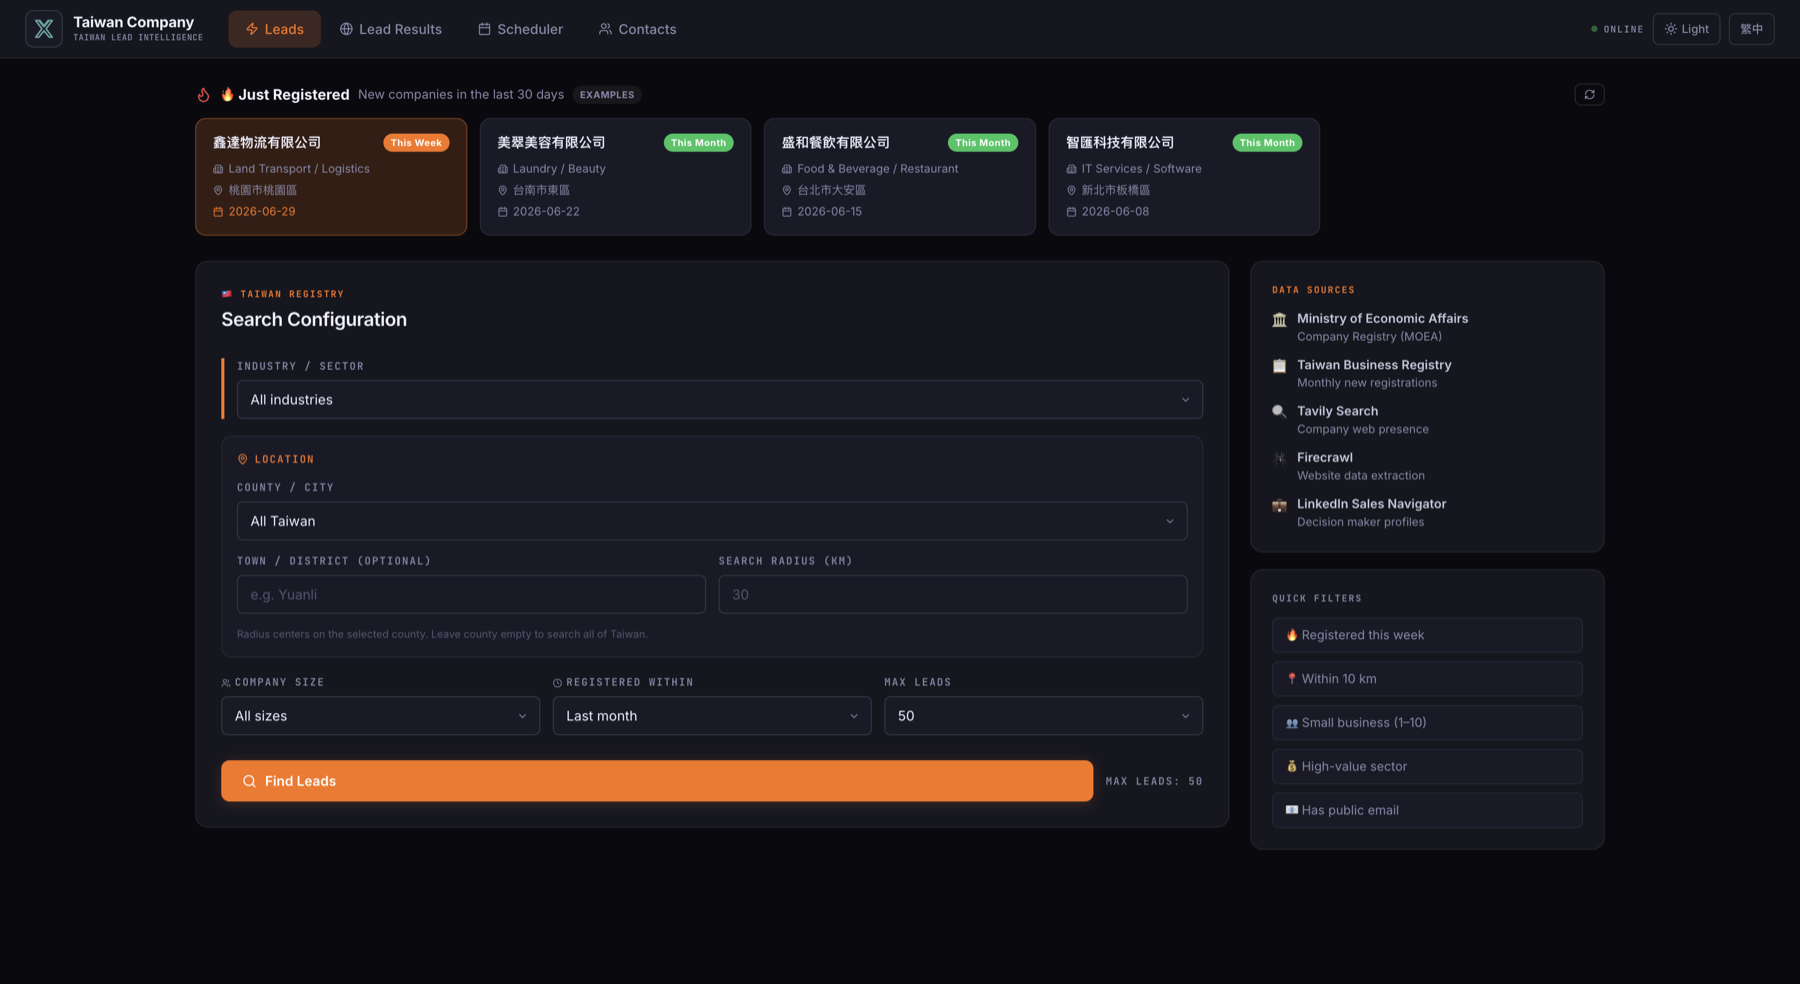The width and height of the screenshot is (1800, 984).
Task: Click the ONLINE status indicator
Action: coord(1617,29)
